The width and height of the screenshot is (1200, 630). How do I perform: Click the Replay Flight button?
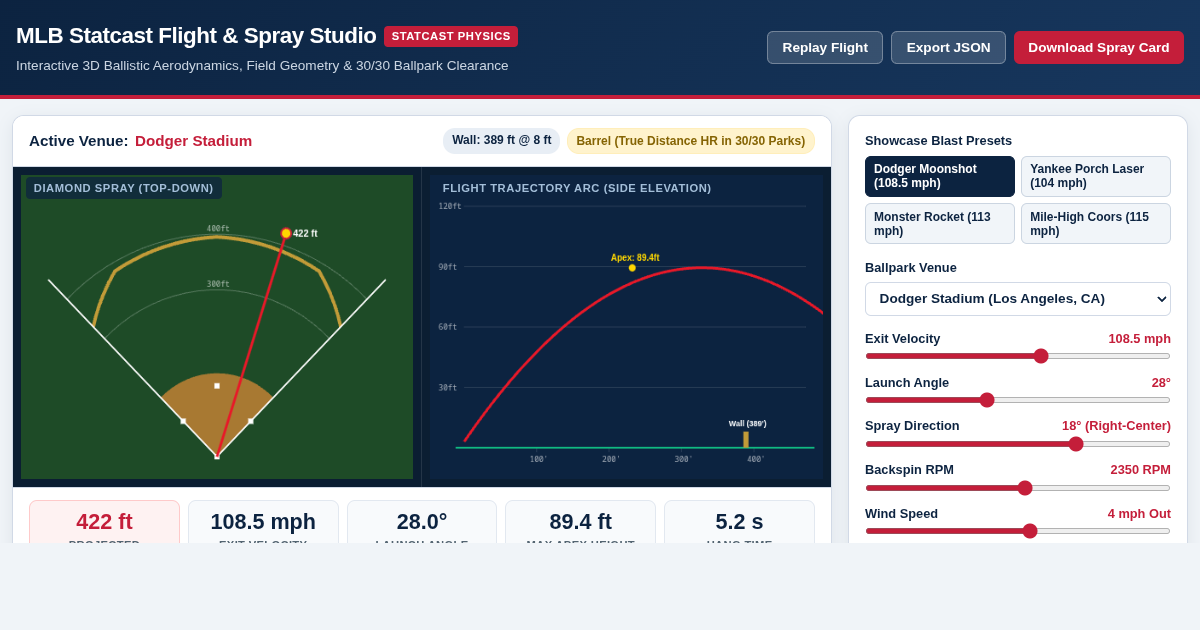click(x=825, y=47)
